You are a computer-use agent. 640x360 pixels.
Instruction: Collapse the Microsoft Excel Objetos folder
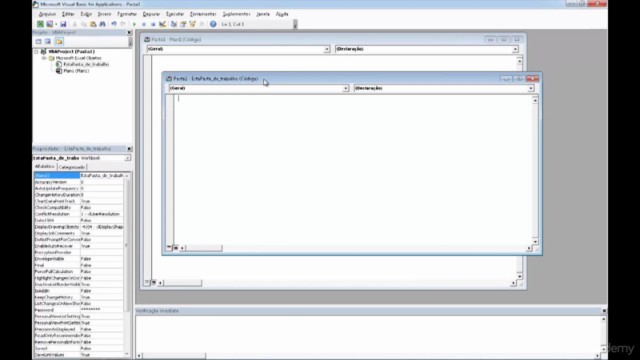pyautogui.click(x=44, y=58)
